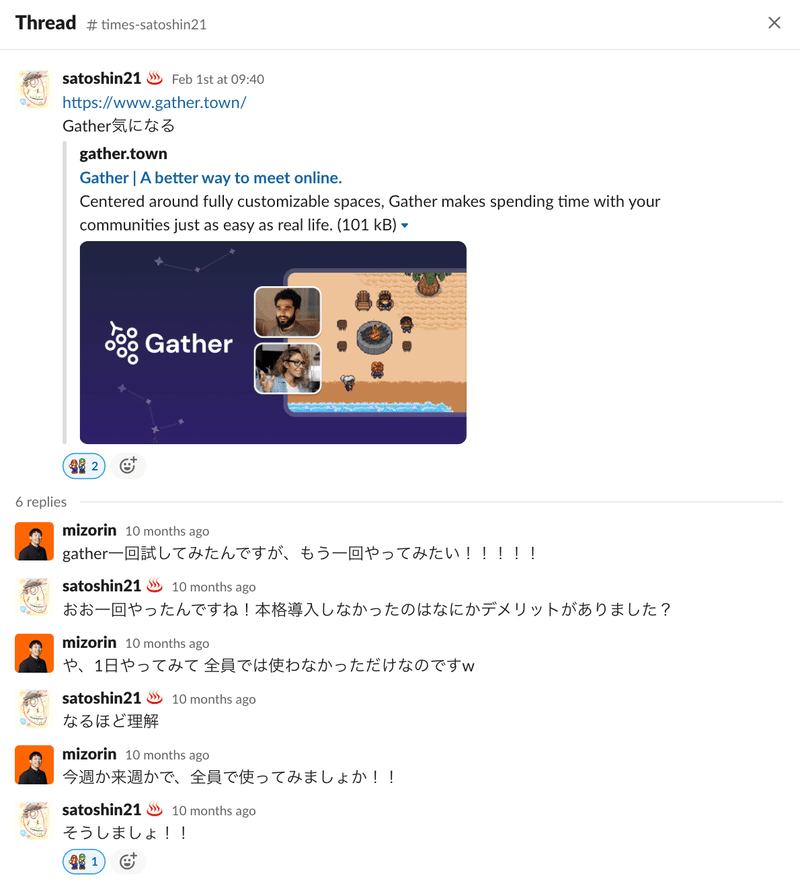
Task: Collapse the link preview image with the arrow
Action: (x=405, y=226)
